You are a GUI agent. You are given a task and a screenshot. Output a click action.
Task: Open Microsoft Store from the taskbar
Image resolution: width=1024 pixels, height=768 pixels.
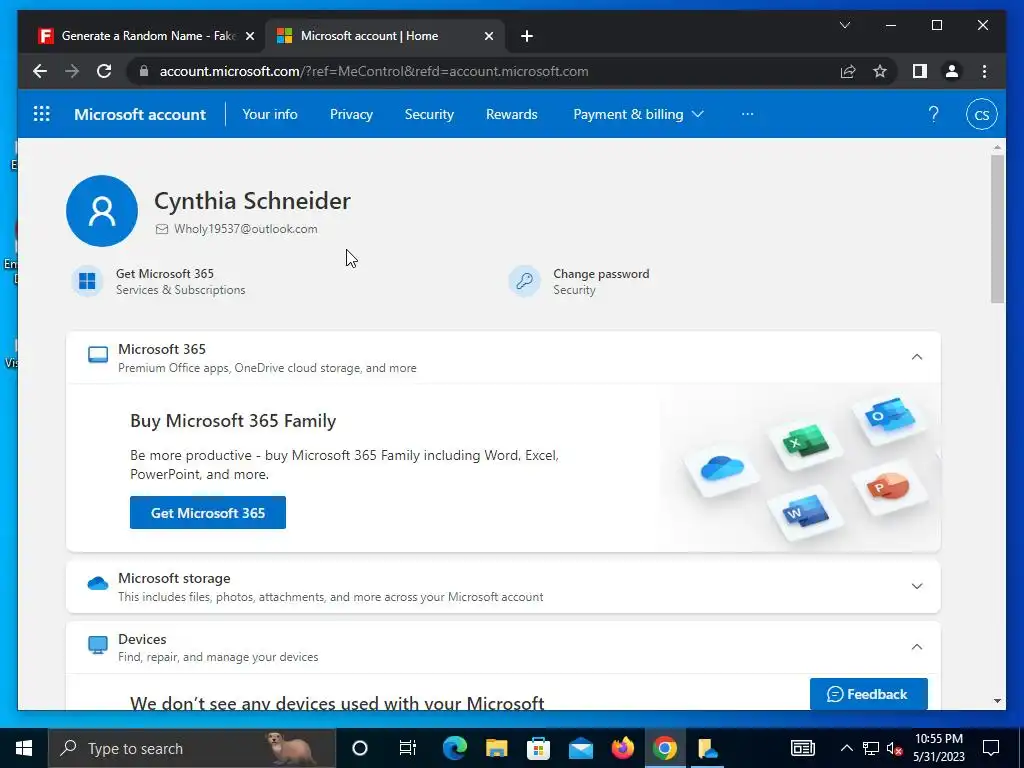(538, 748)
